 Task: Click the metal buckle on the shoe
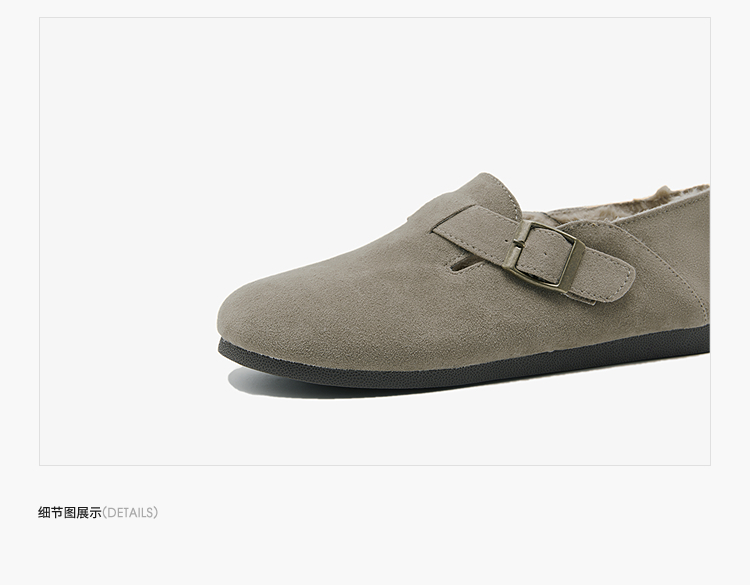pyautogui.click(x=543, y=254)
